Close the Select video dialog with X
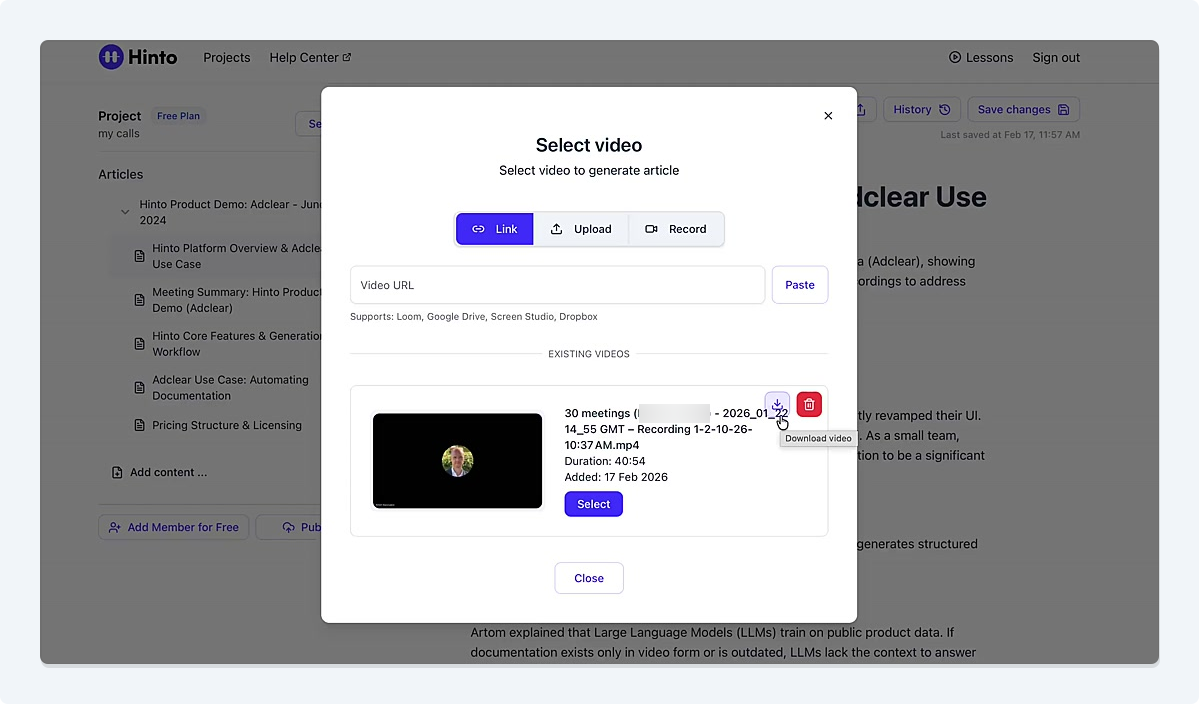 pos(828,116)
